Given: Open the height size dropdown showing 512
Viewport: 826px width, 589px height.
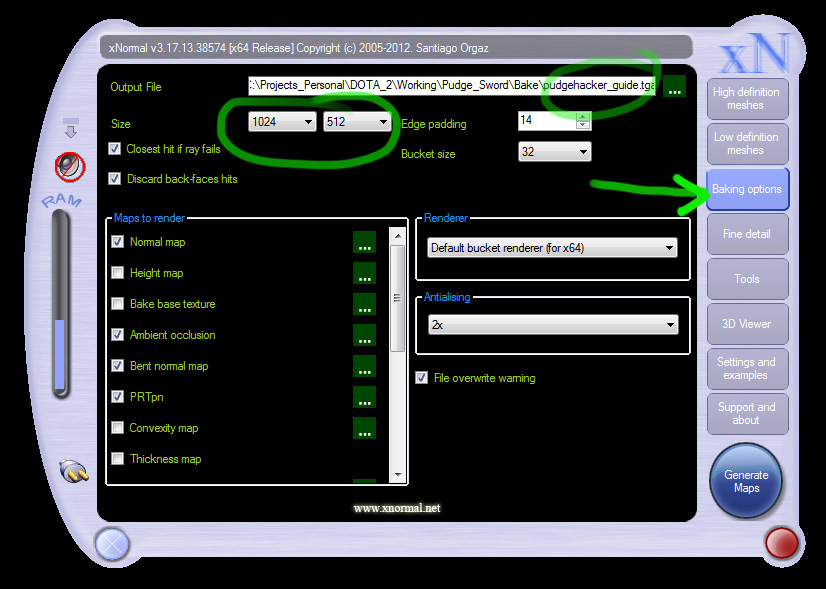Looking at the screenshot, I should pos(357,122).
